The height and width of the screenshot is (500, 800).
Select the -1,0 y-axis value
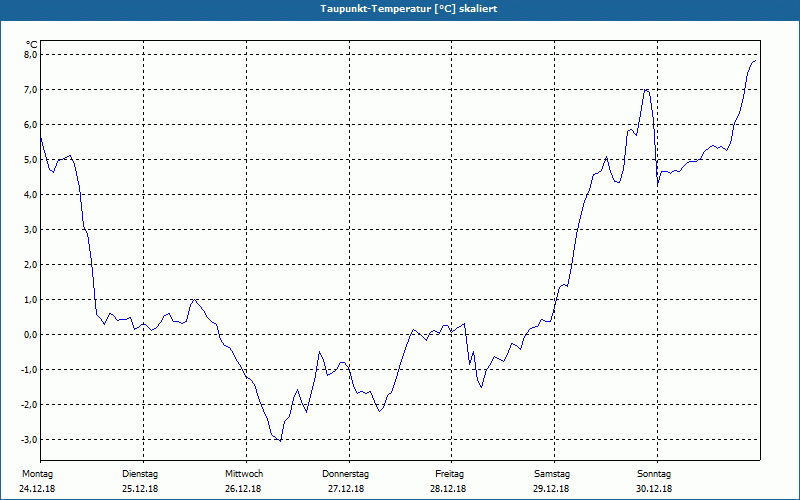click(30, 369)
